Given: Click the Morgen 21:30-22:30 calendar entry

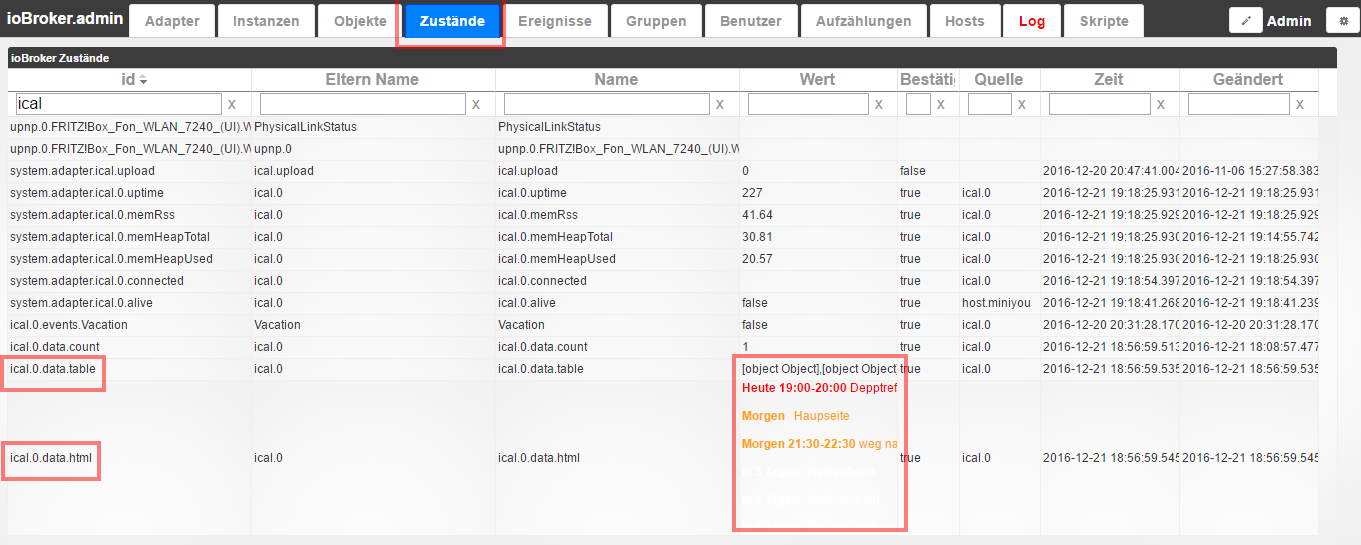Looking at the screenshot, I should (819, 443).
